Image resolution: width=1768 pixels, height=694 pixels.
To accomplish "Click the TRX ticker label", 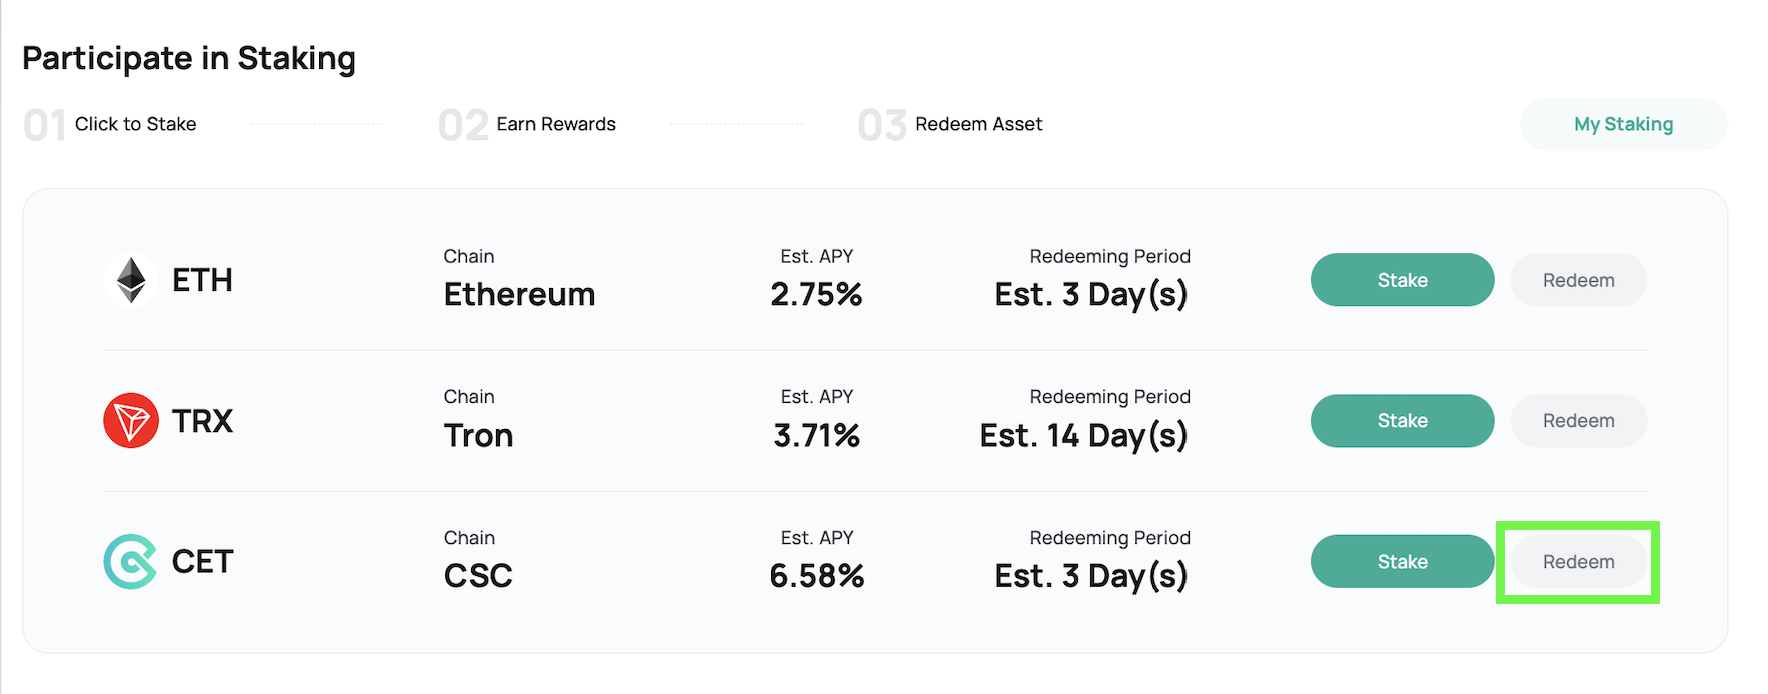I will point(202,421).
